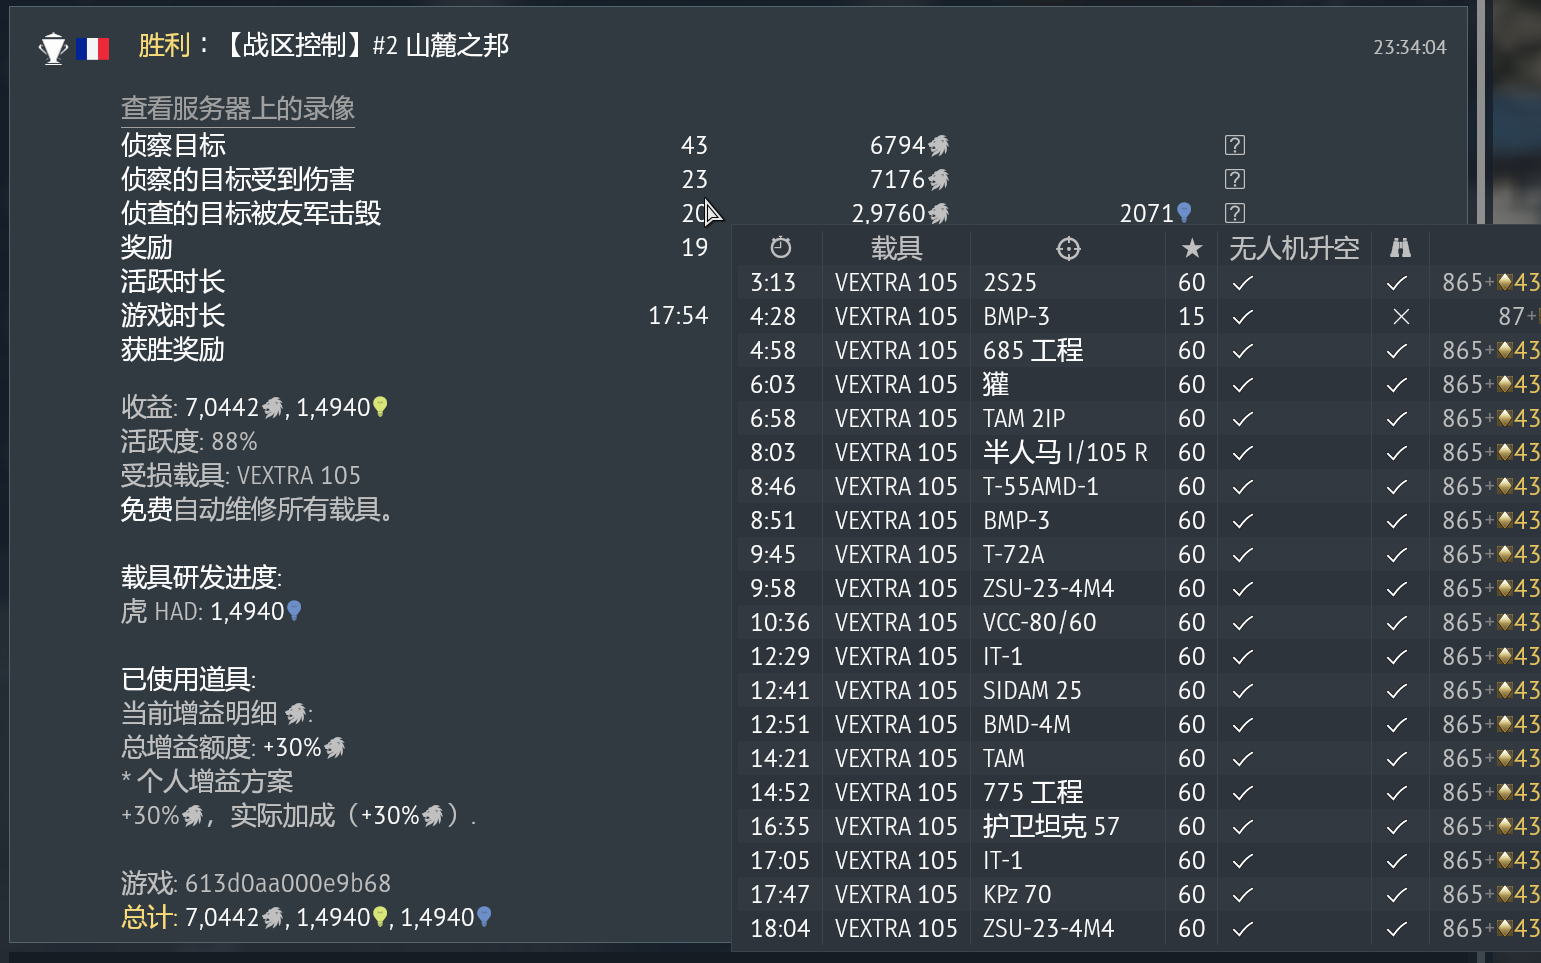1541x963 pixels.
Task: Select the 侦查的目标被友军击毁 row label
Action: tap(251, 213)
